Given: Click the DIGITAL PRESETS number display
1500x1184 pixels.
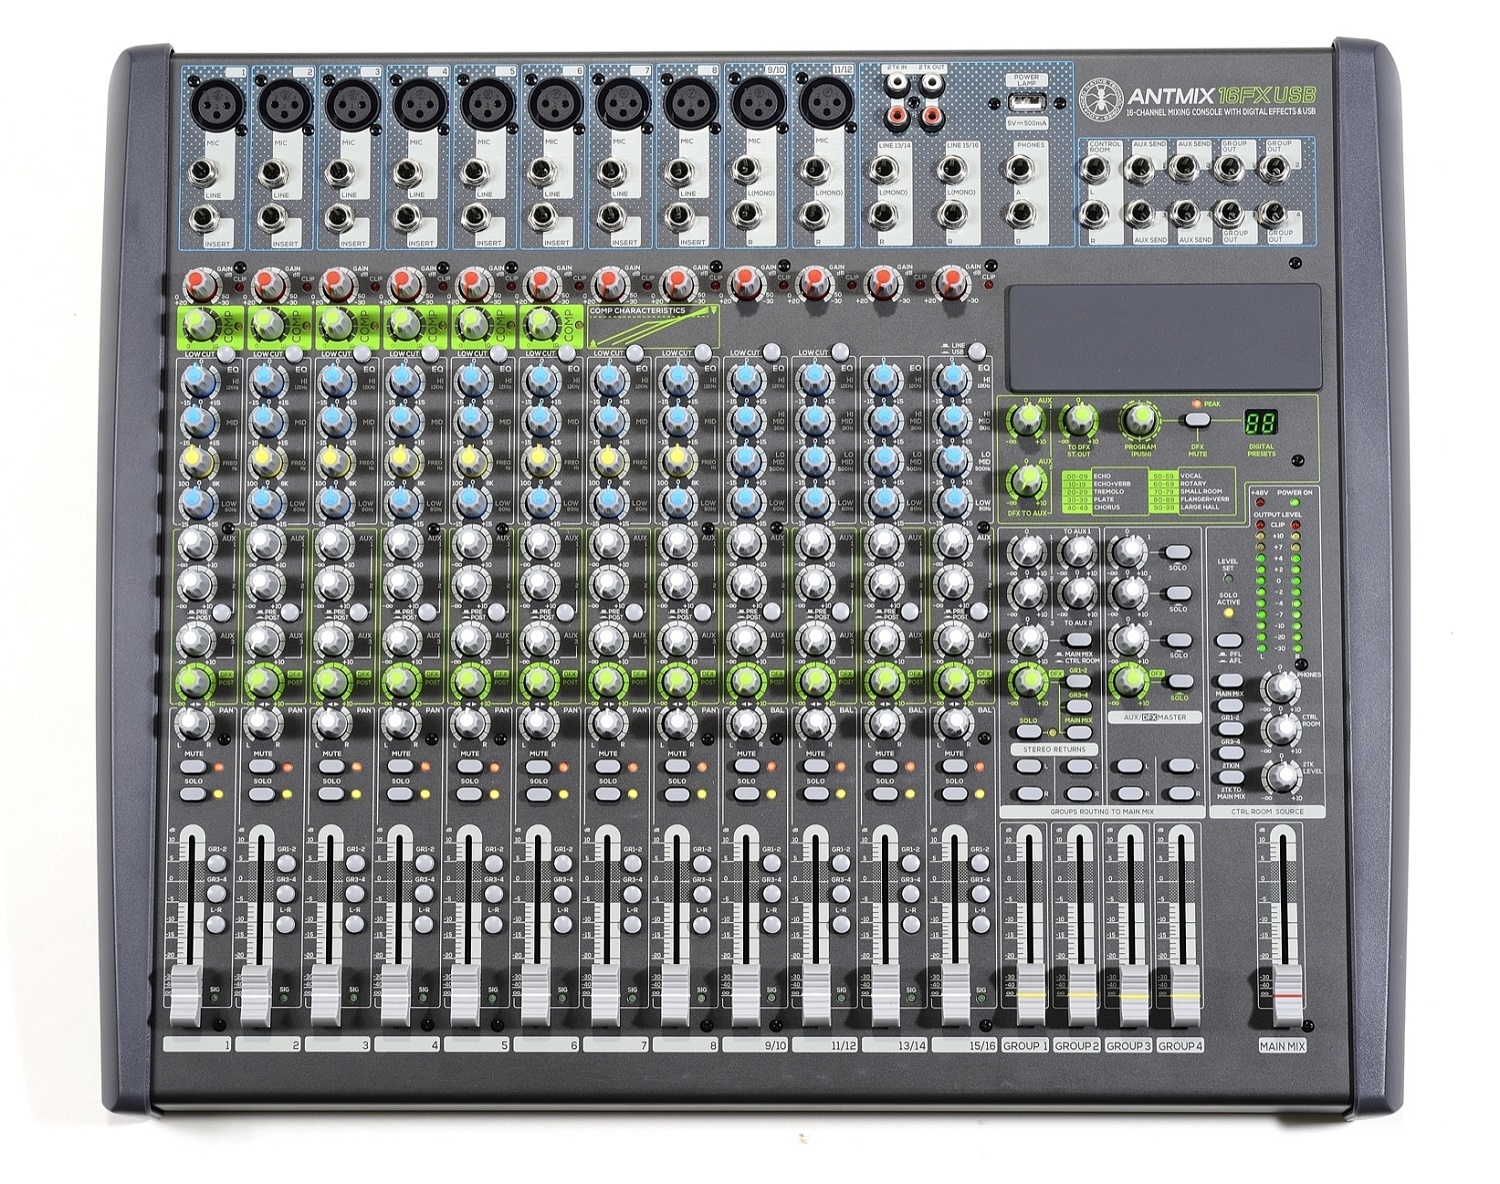Looking at the screenshot, I should (1262, 420).
